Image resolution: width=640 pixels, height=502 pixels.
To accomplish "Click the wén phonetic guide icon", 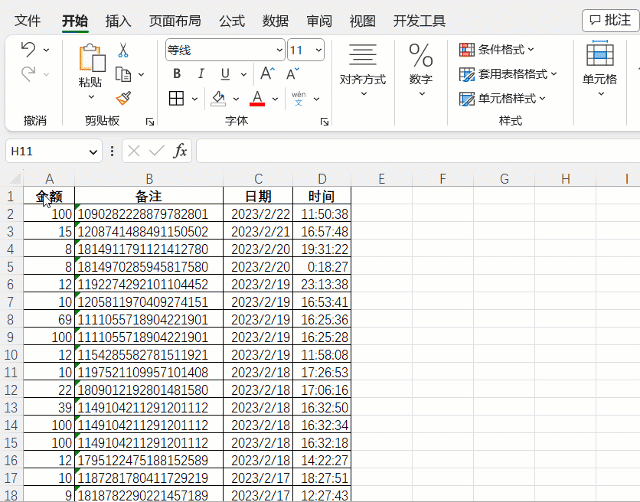I will [x=298, y=99].
